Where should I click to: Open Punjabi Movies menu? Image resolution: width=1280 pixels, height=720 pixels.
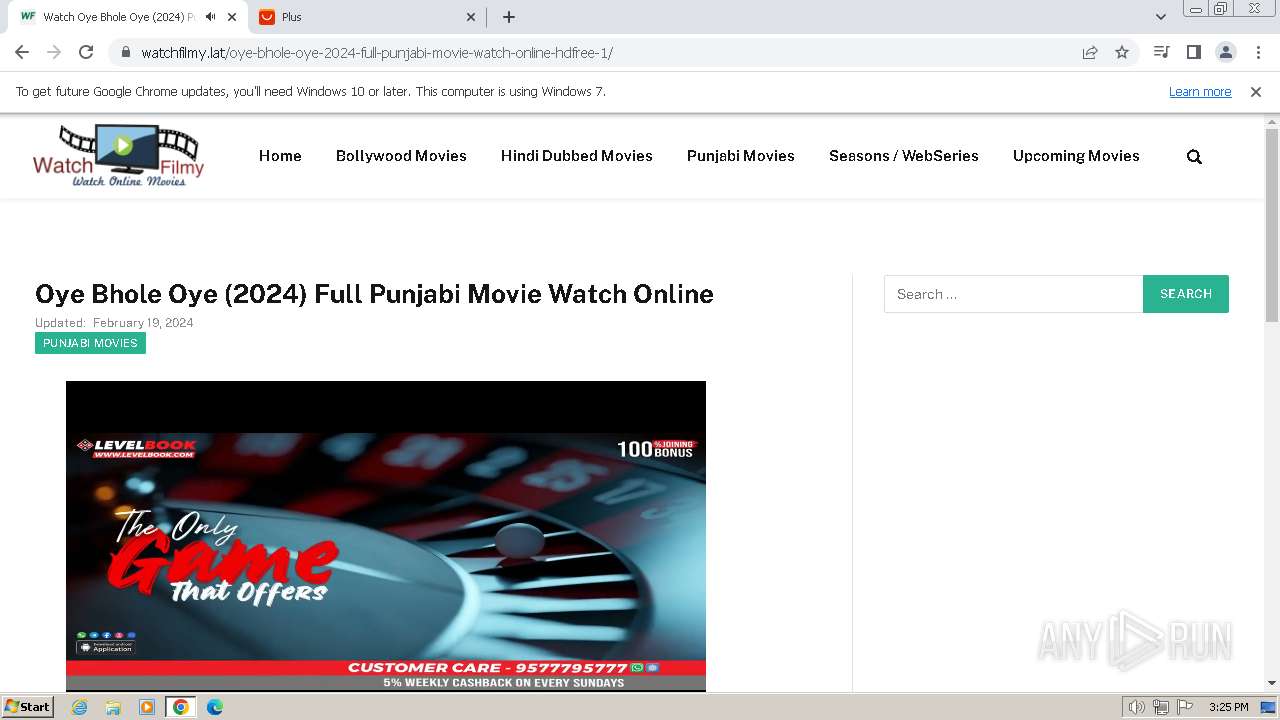(x=741, y=156)
